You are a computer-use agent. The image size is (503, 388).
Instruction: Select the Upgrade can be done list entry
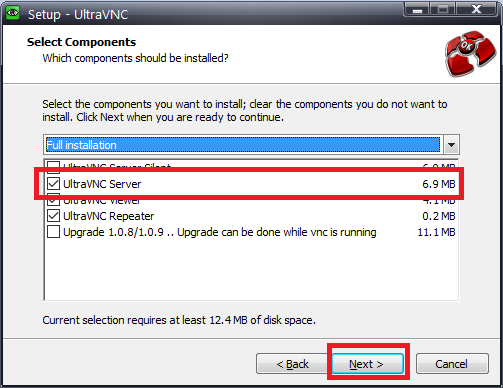(220, 232)
